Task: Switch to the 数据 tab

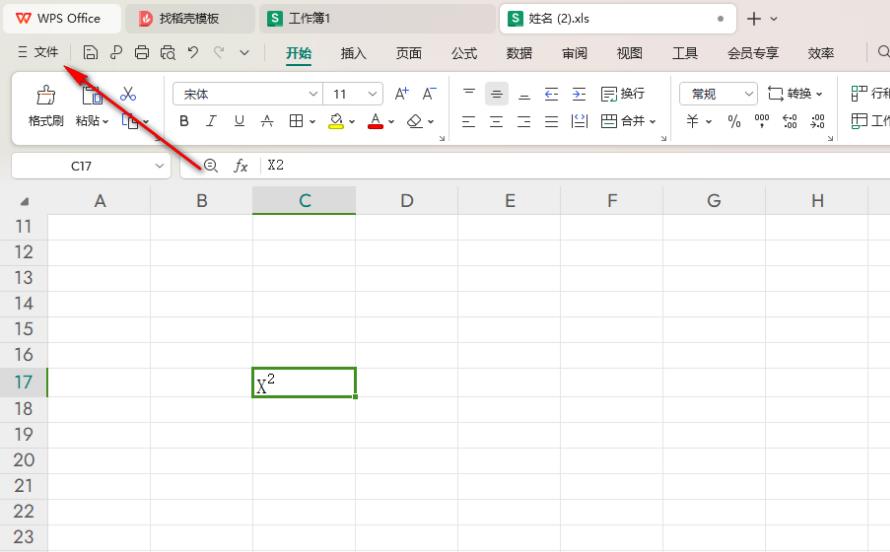Action: pyautogui.click(x=519, y=53)
